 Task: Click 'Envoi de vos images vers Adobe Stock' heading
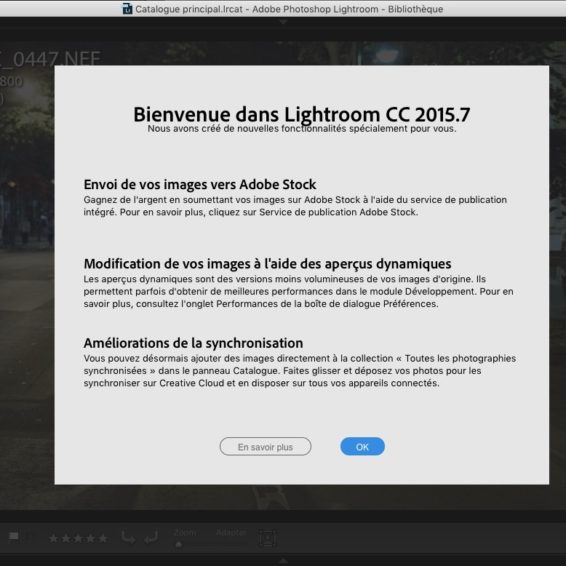(200, 184)
